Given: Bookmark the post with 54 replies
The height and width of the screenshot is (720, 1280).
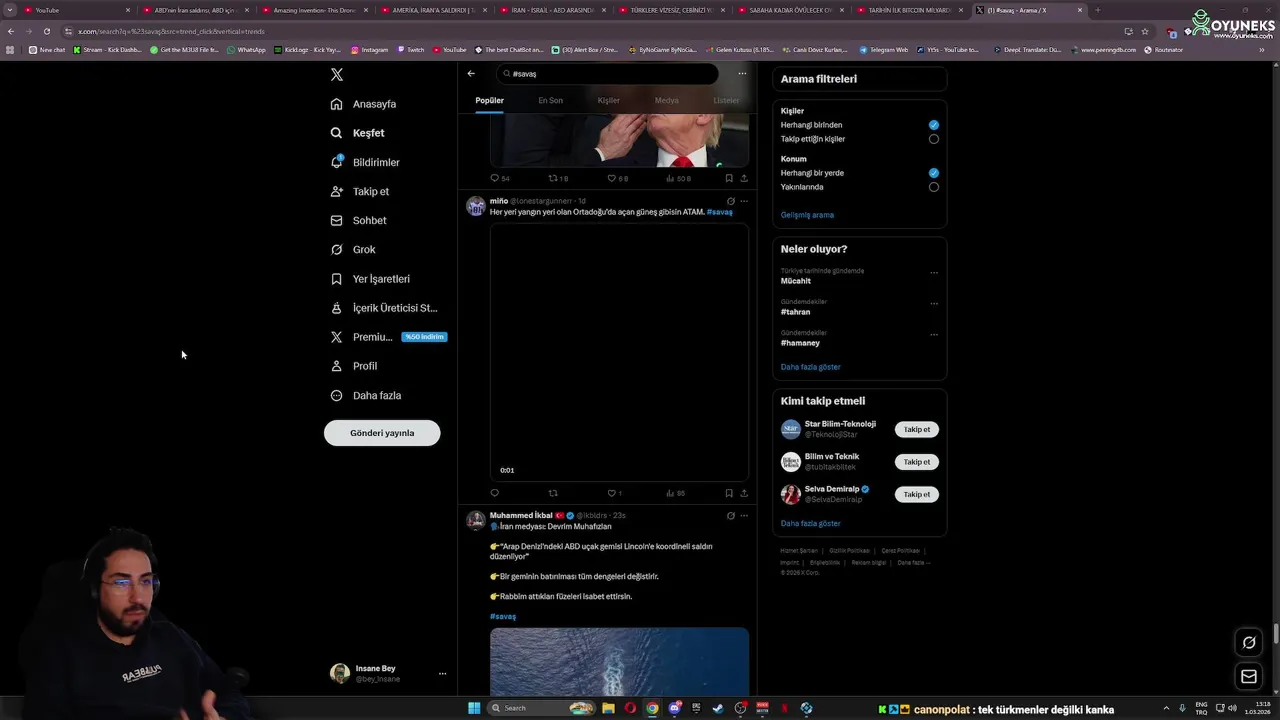Looking at the screenshot, I should pyautogui.click(x=729, y=178).
